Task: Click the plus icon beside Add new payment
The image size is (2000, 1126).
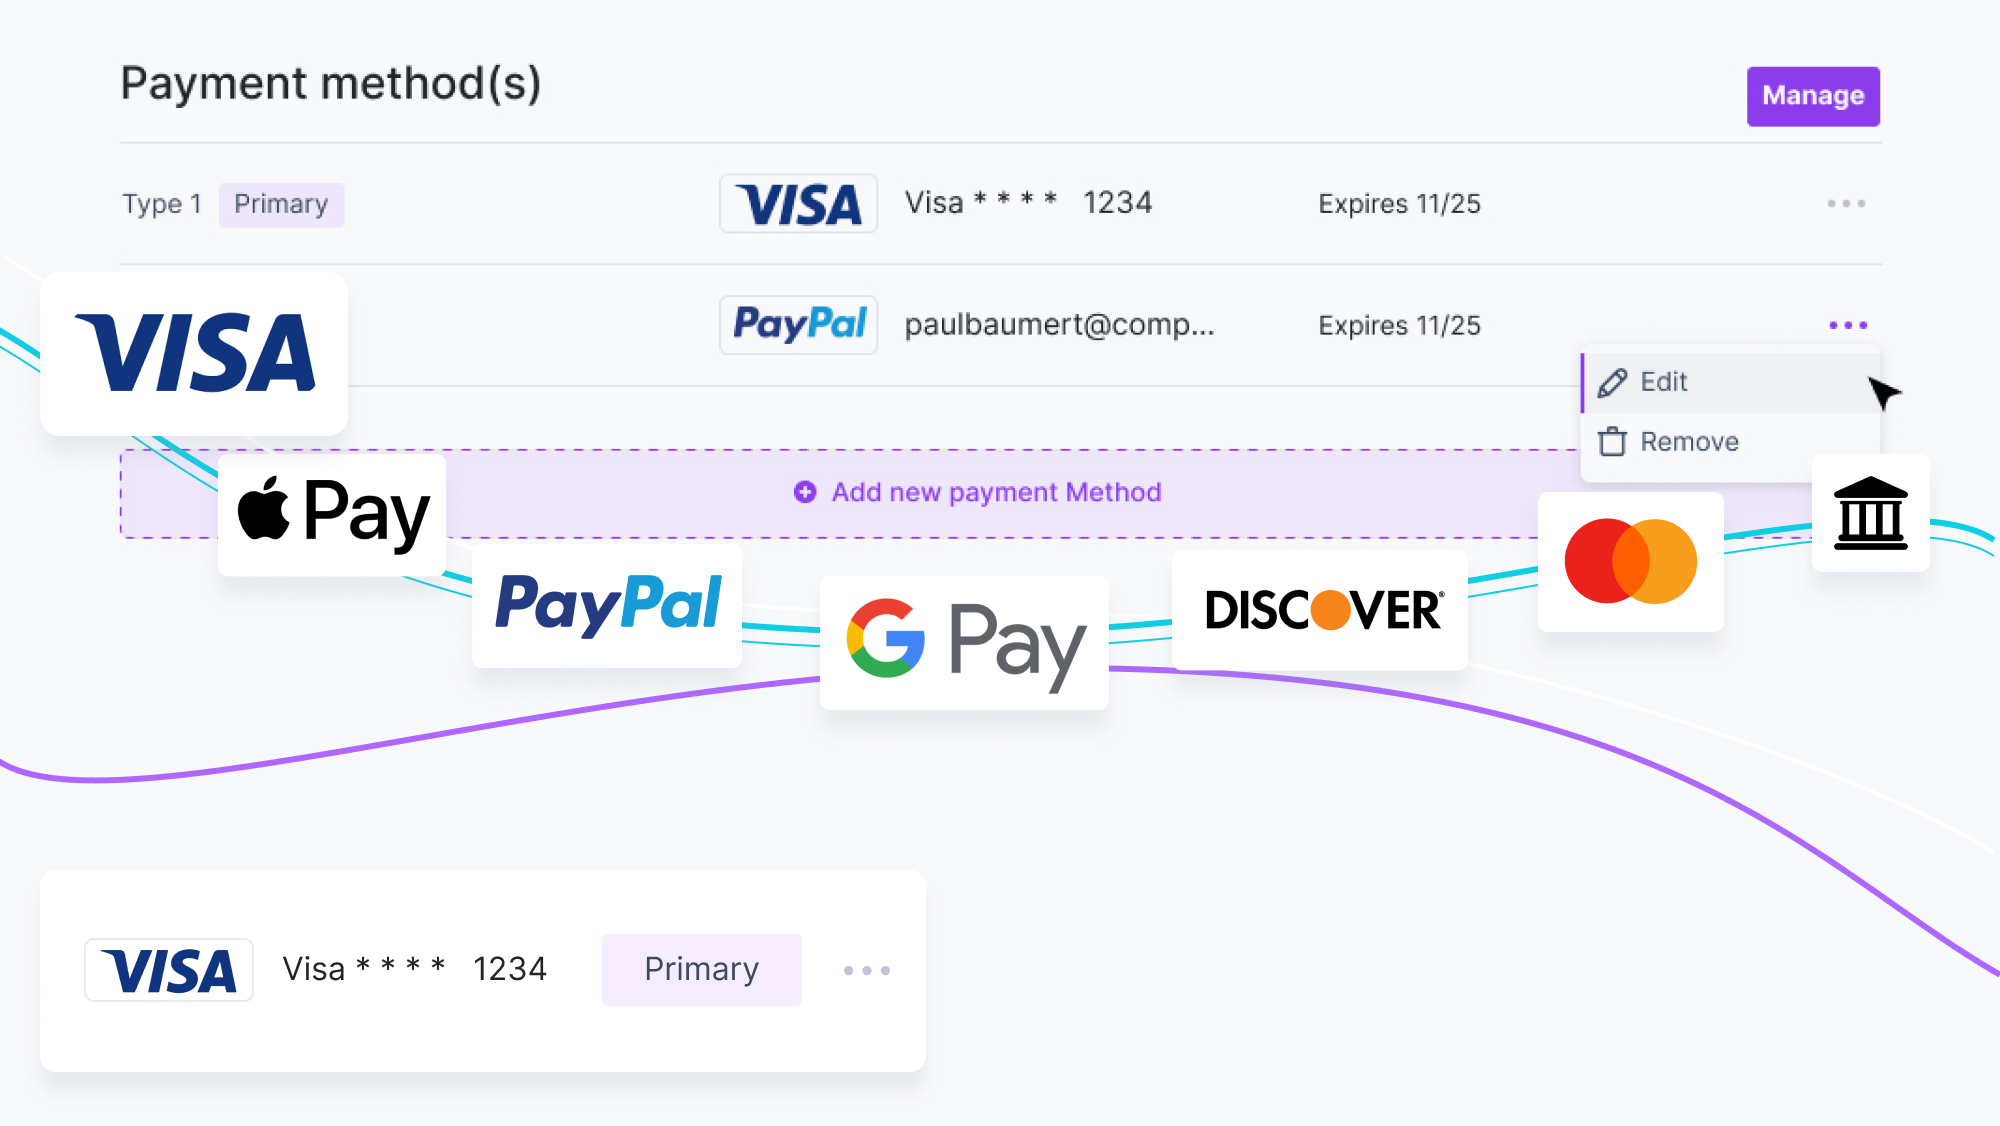Action: point(805,492)
